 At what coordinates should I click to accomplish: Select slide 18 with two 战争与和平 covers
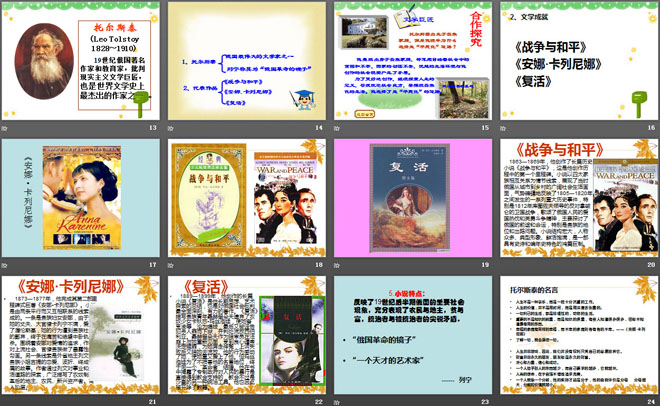click(247, 198)
